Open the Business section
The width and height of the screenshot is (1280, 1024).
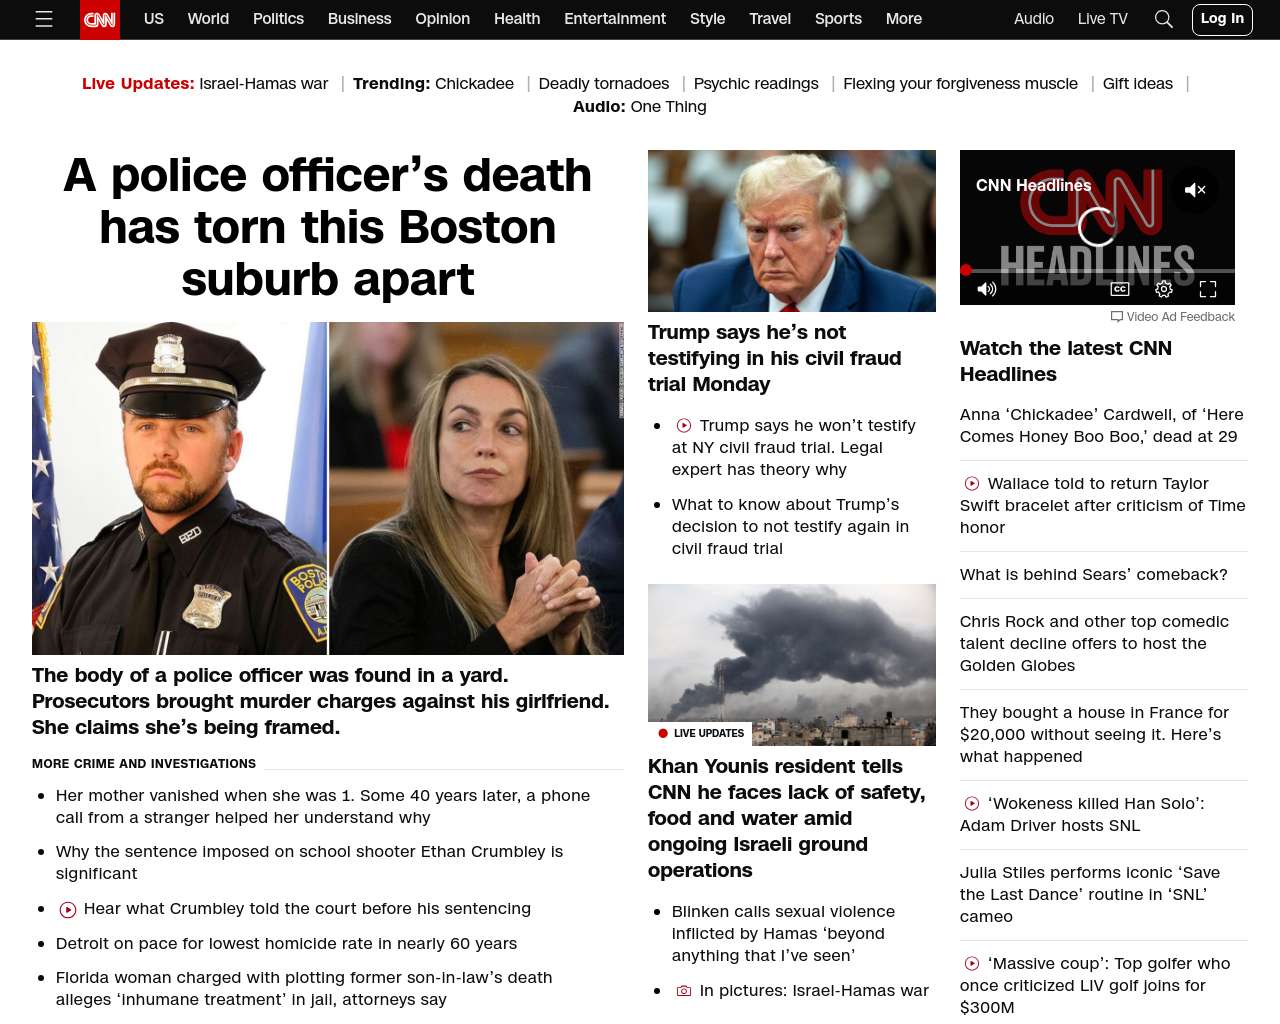click(360, 19)
